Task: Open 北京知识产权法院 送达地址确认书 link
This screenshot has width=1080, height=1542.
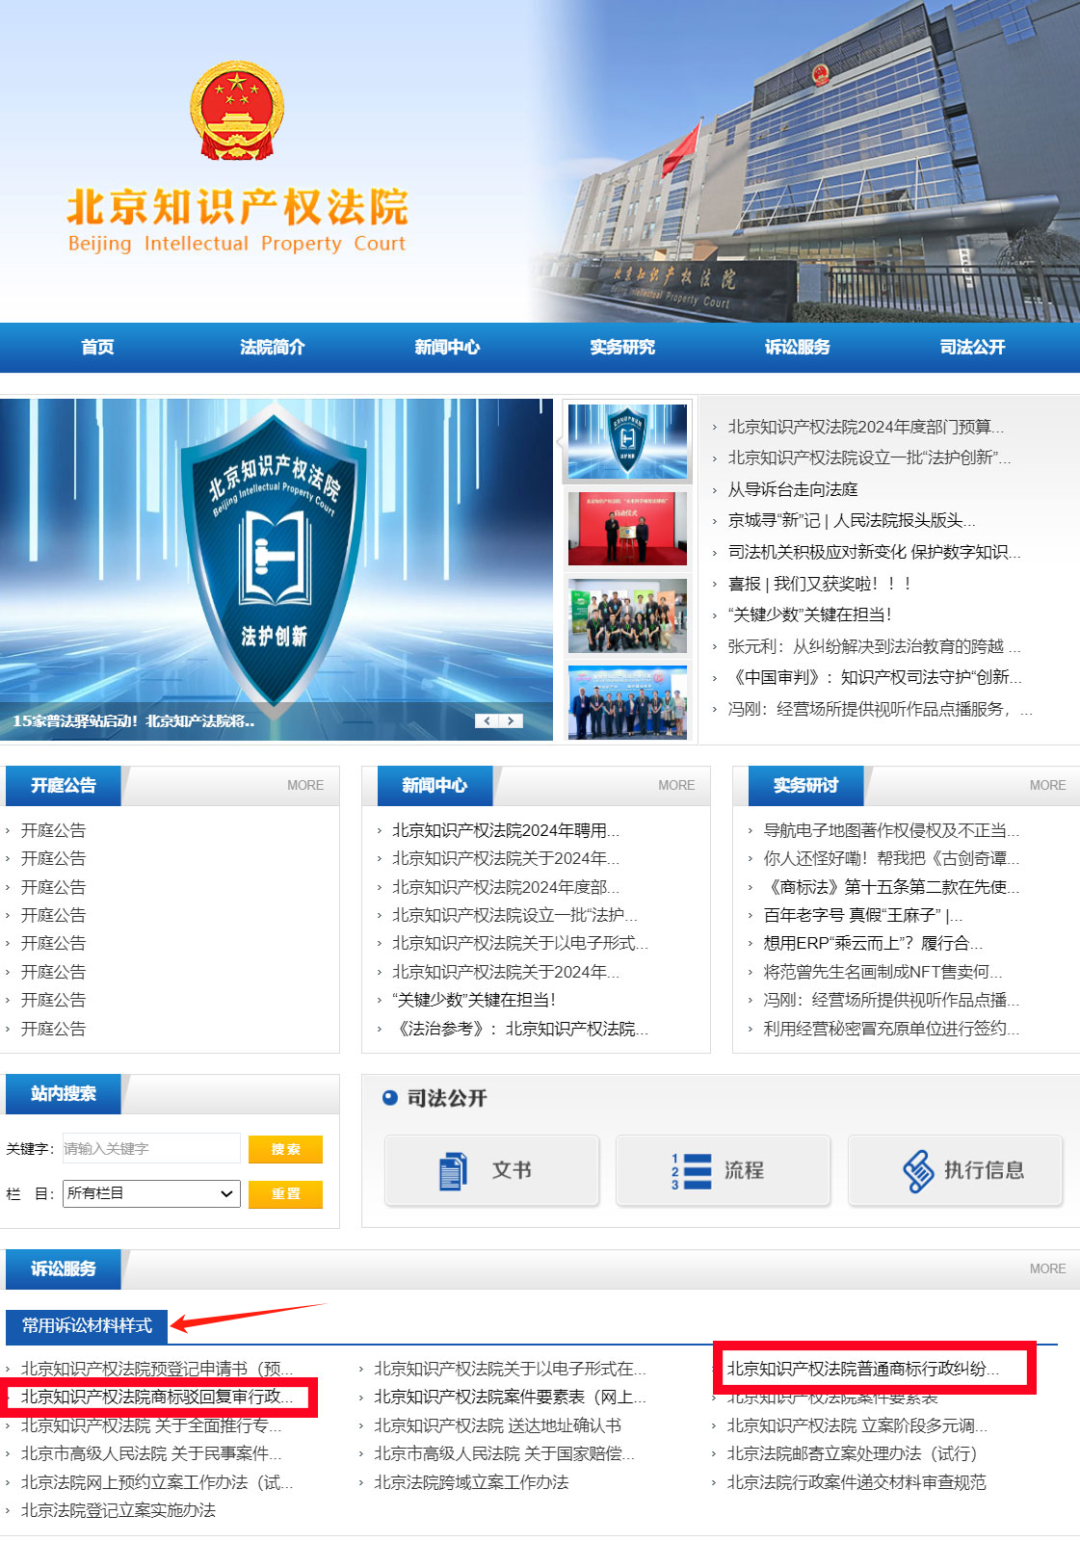Action: click(x=497, y=1425)
